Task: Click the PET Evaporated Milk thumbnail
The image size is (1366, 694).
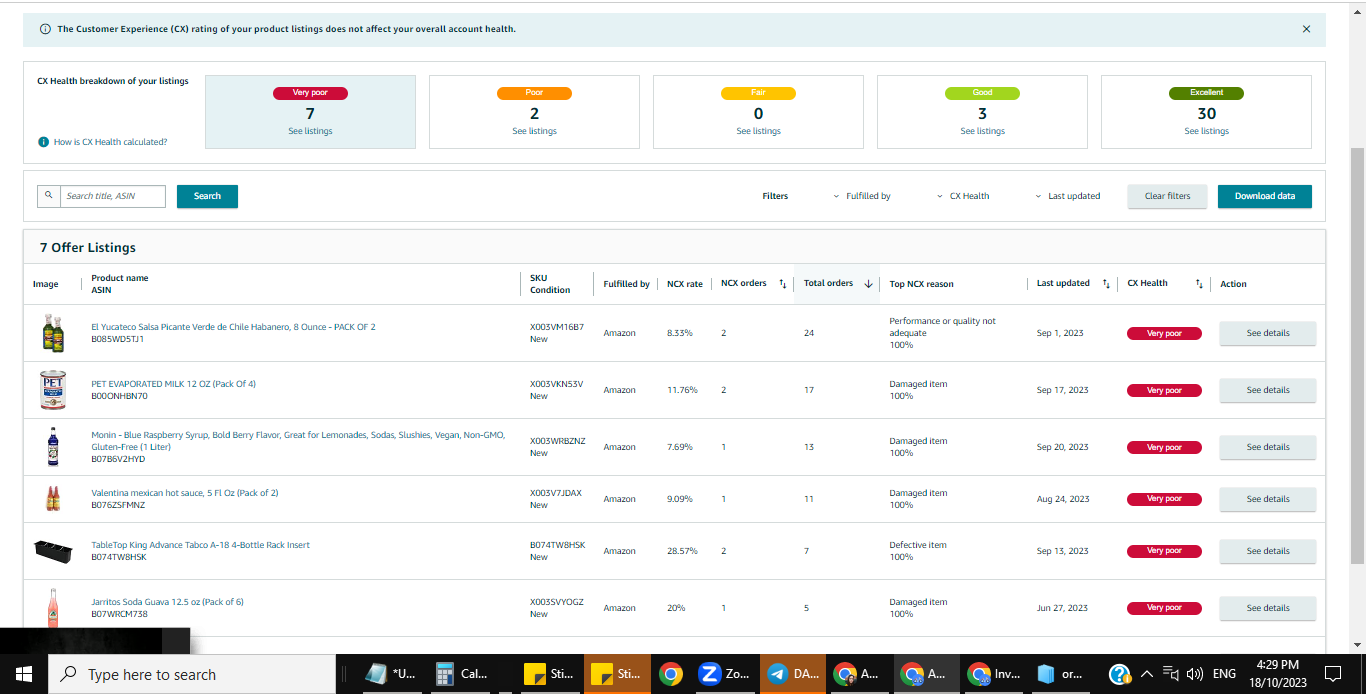Action: pyautogui.click(x=53, y=390)
